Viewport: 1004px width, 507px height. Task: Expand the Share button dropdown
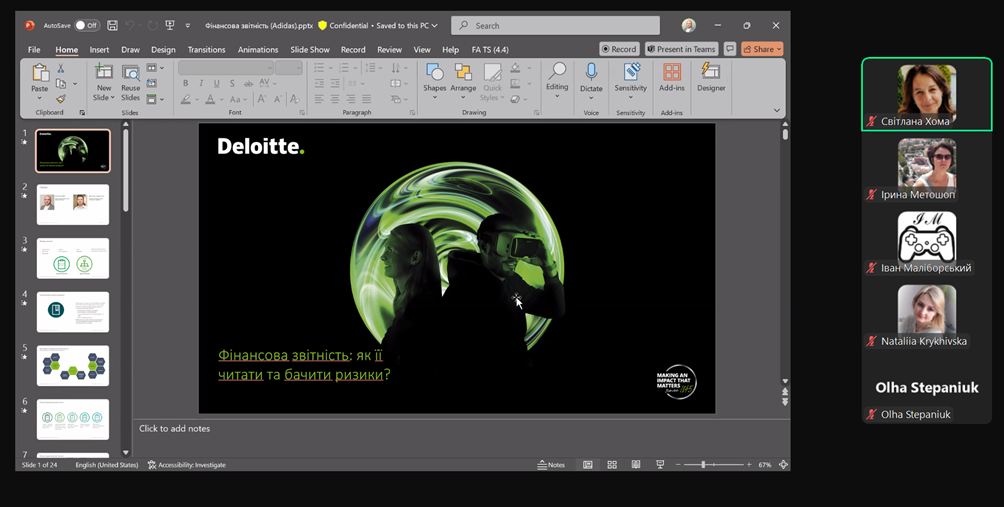pos(779,49)
